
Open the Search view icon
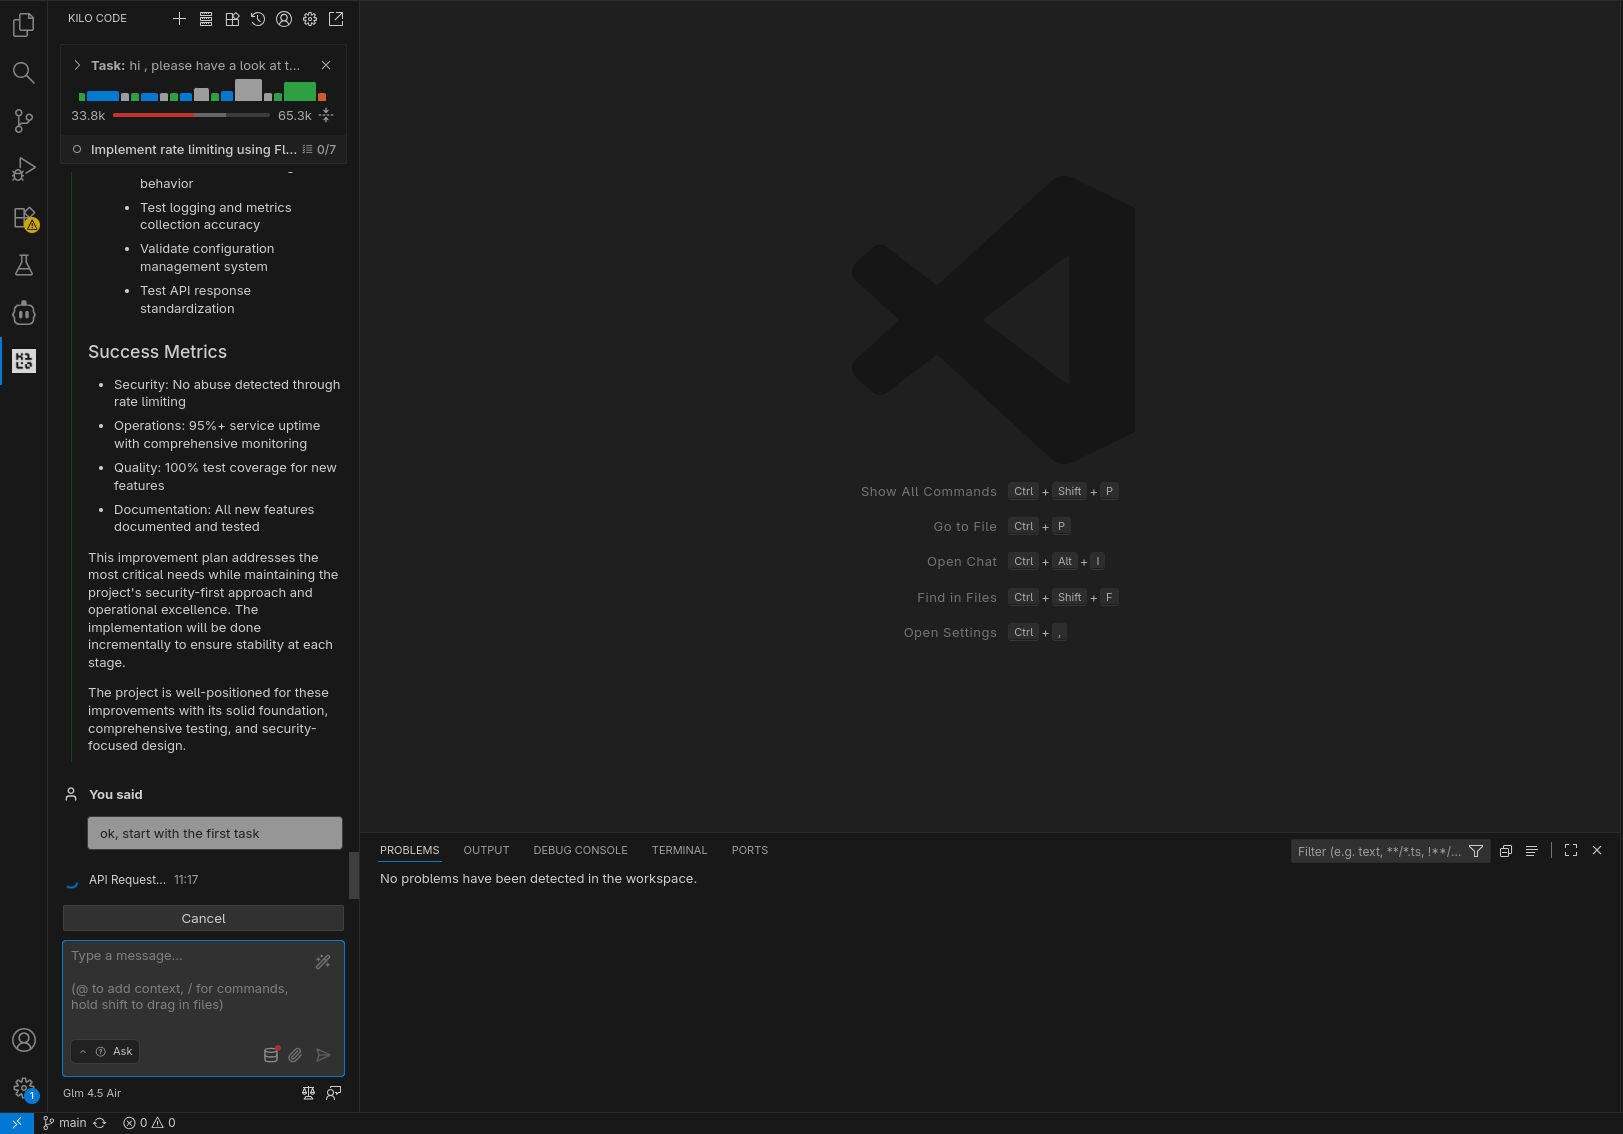(24, 73)
